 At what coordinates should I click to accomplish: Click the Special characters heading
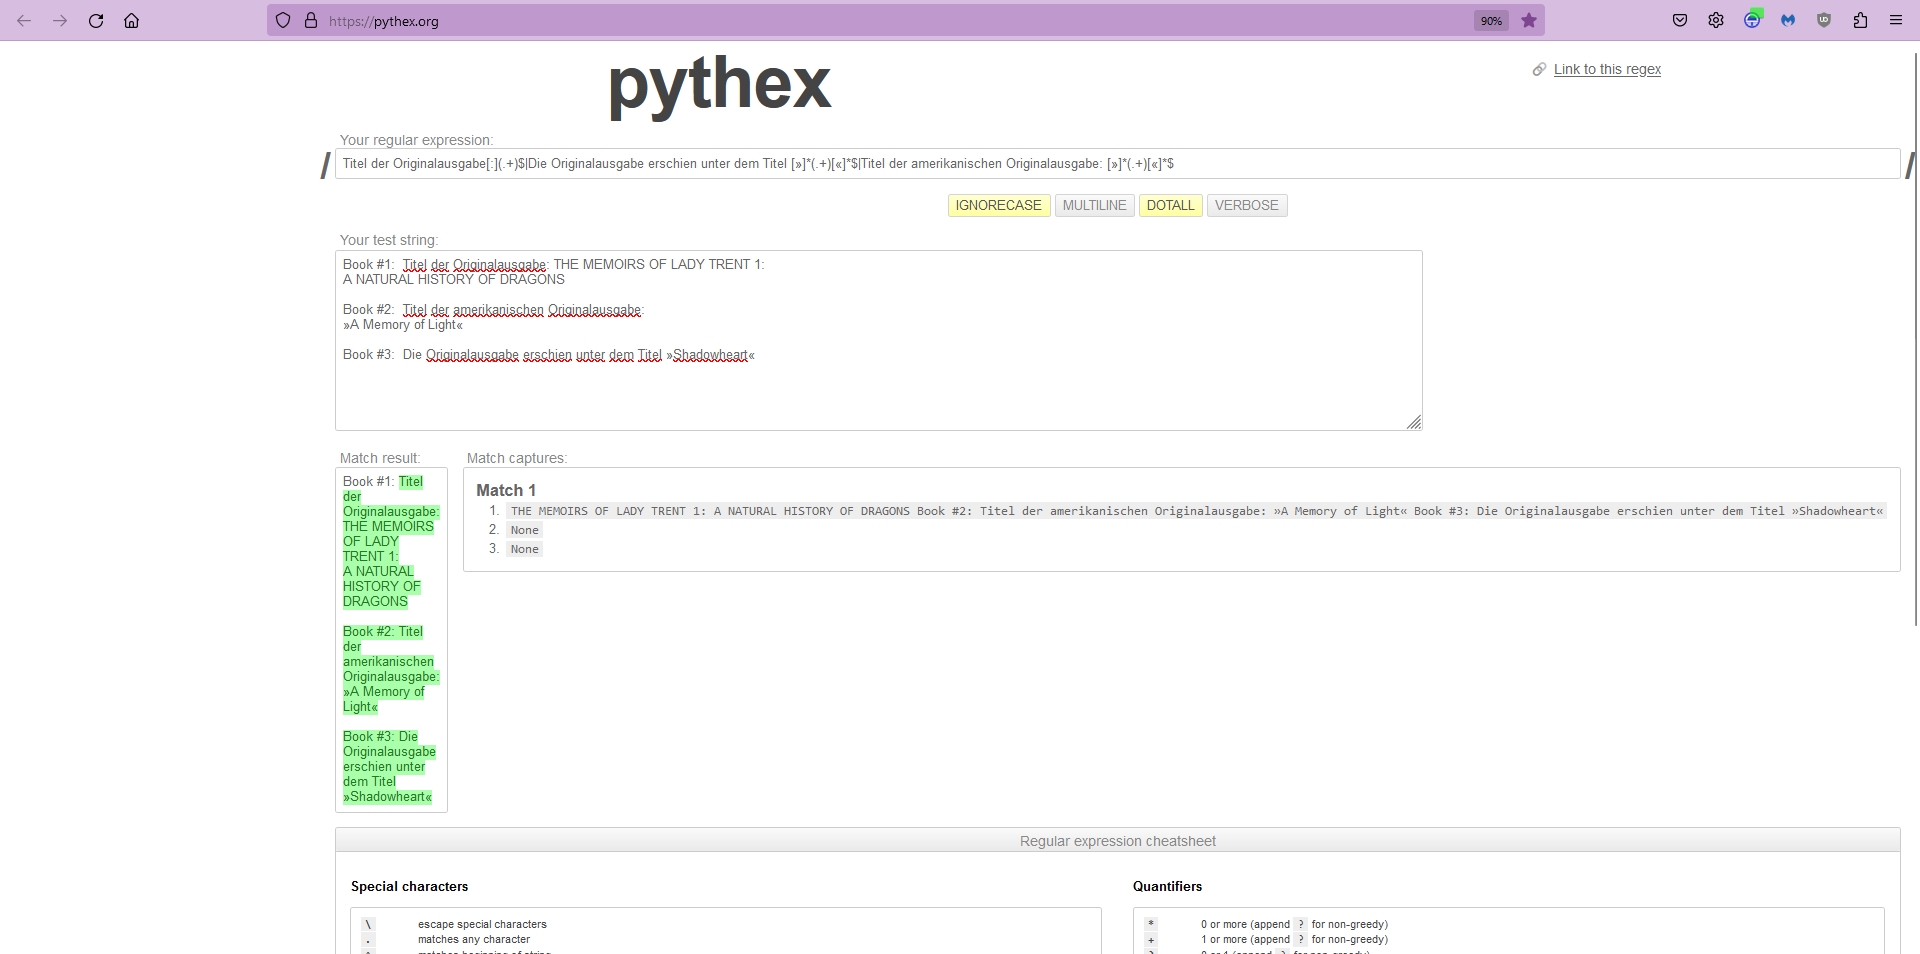tap(409, 887)
